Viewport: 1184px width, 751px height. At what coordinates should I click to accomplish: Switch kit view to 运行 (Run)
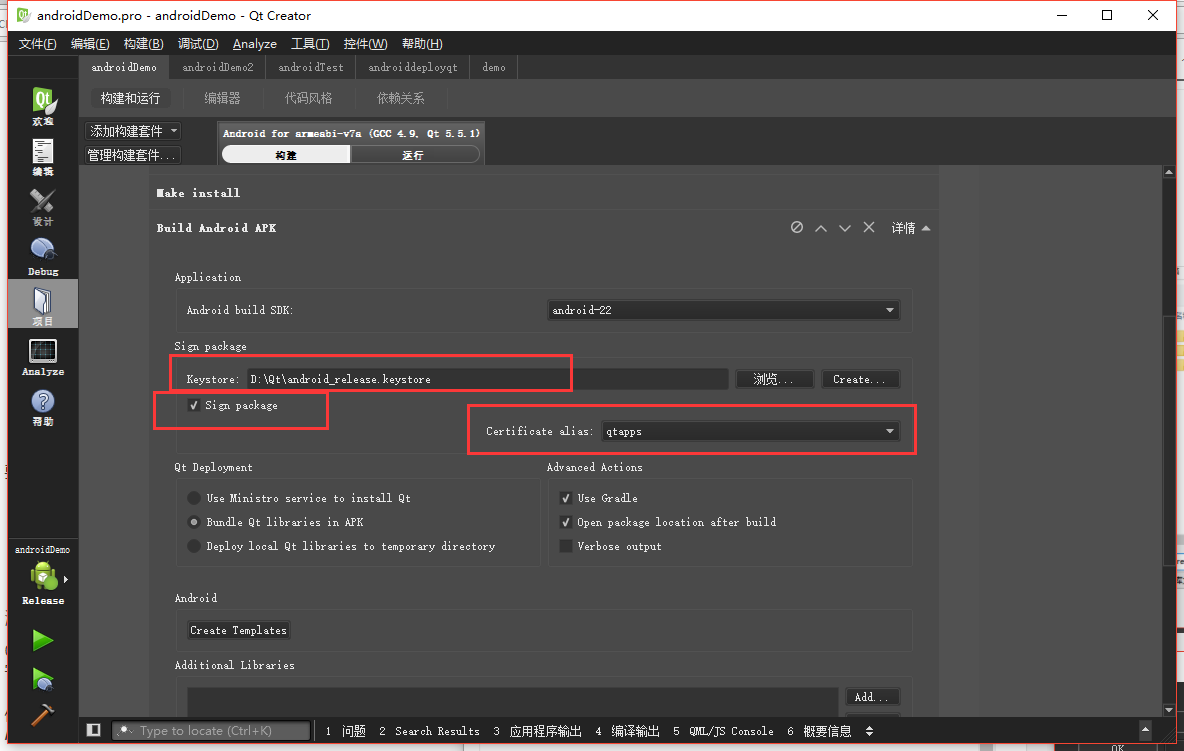[x=414, y=155]
